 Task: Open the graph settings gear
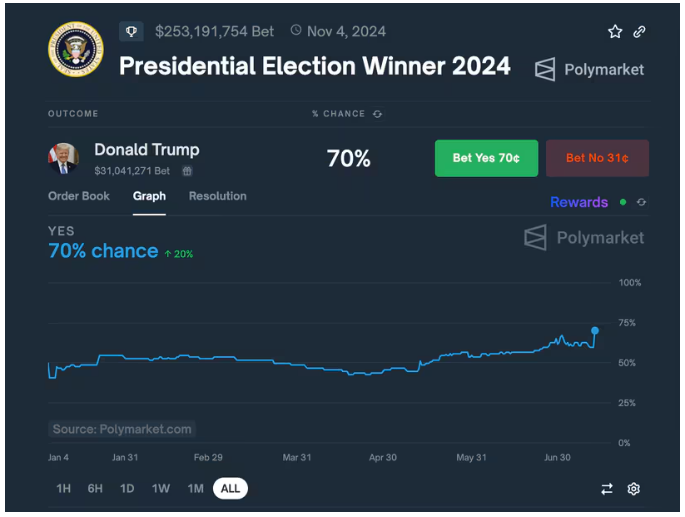(633, 489)
